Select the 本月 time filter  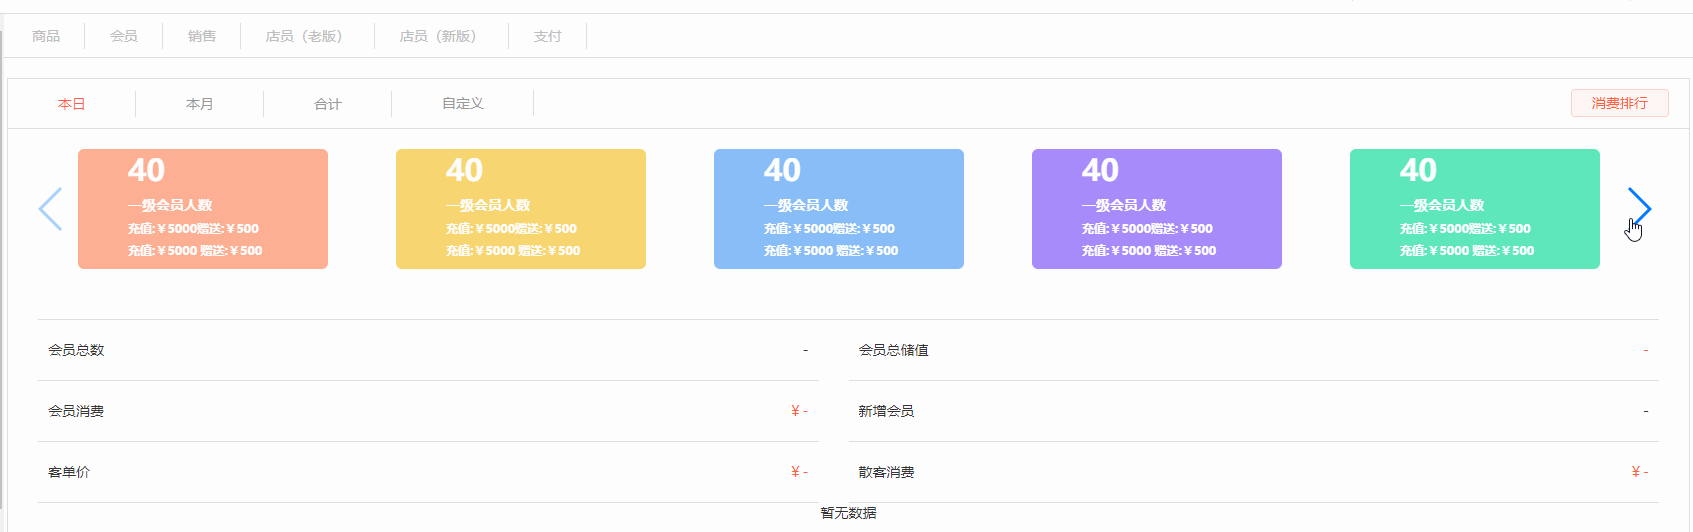200,104
